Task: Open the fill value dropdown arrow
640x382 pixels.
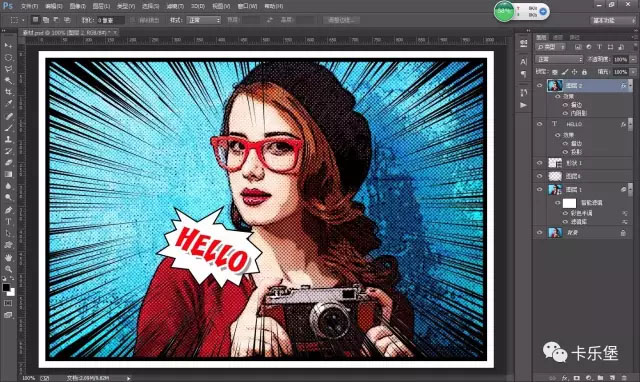Action: [633, 72]
